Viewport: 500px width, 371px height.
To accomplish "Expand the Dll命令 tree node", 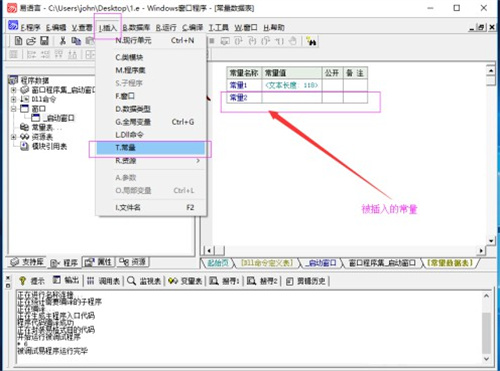I will [13, 99].
